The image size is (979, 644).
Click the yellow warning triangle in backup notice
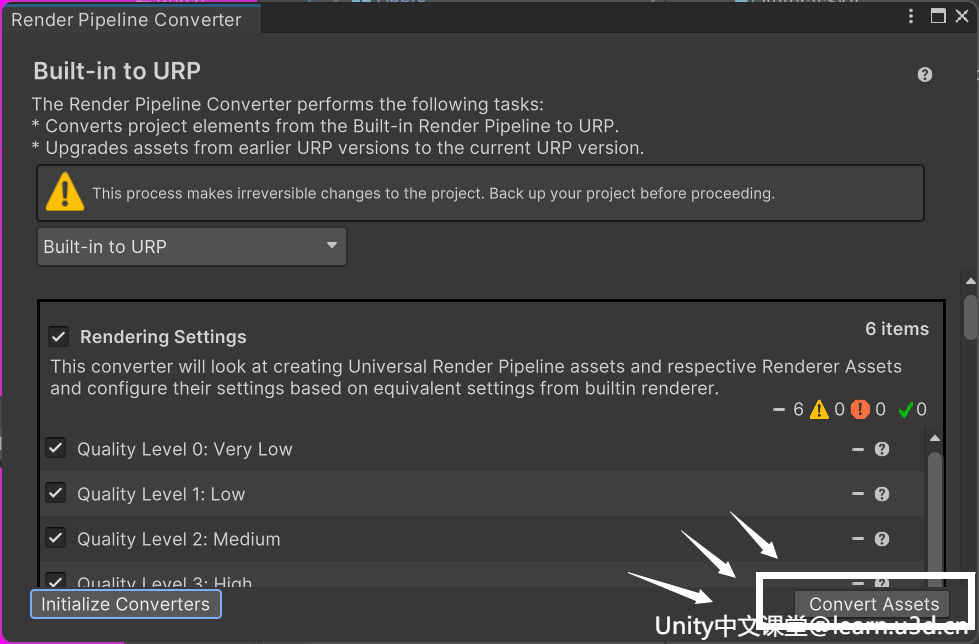[65, 192]
